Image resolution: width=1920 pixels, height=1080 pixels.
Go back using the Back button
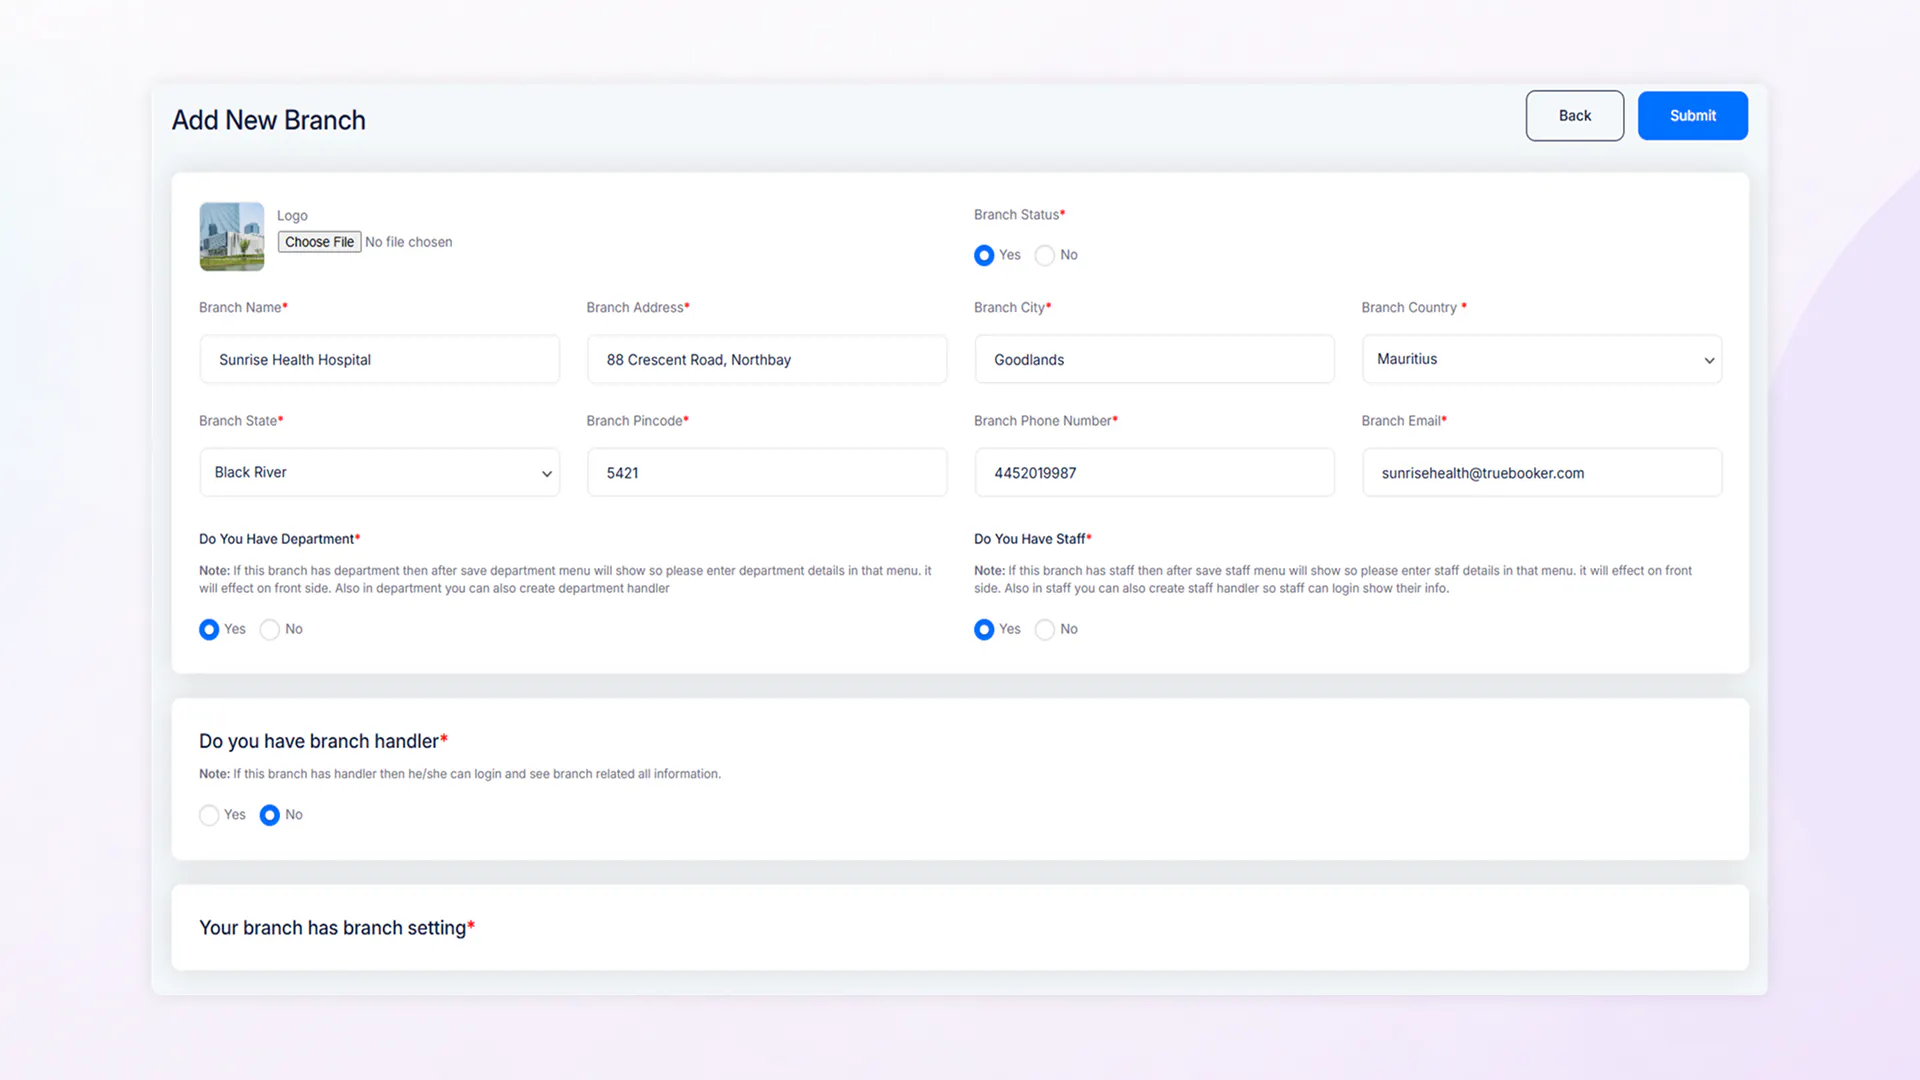click(x=1574, y=116)
